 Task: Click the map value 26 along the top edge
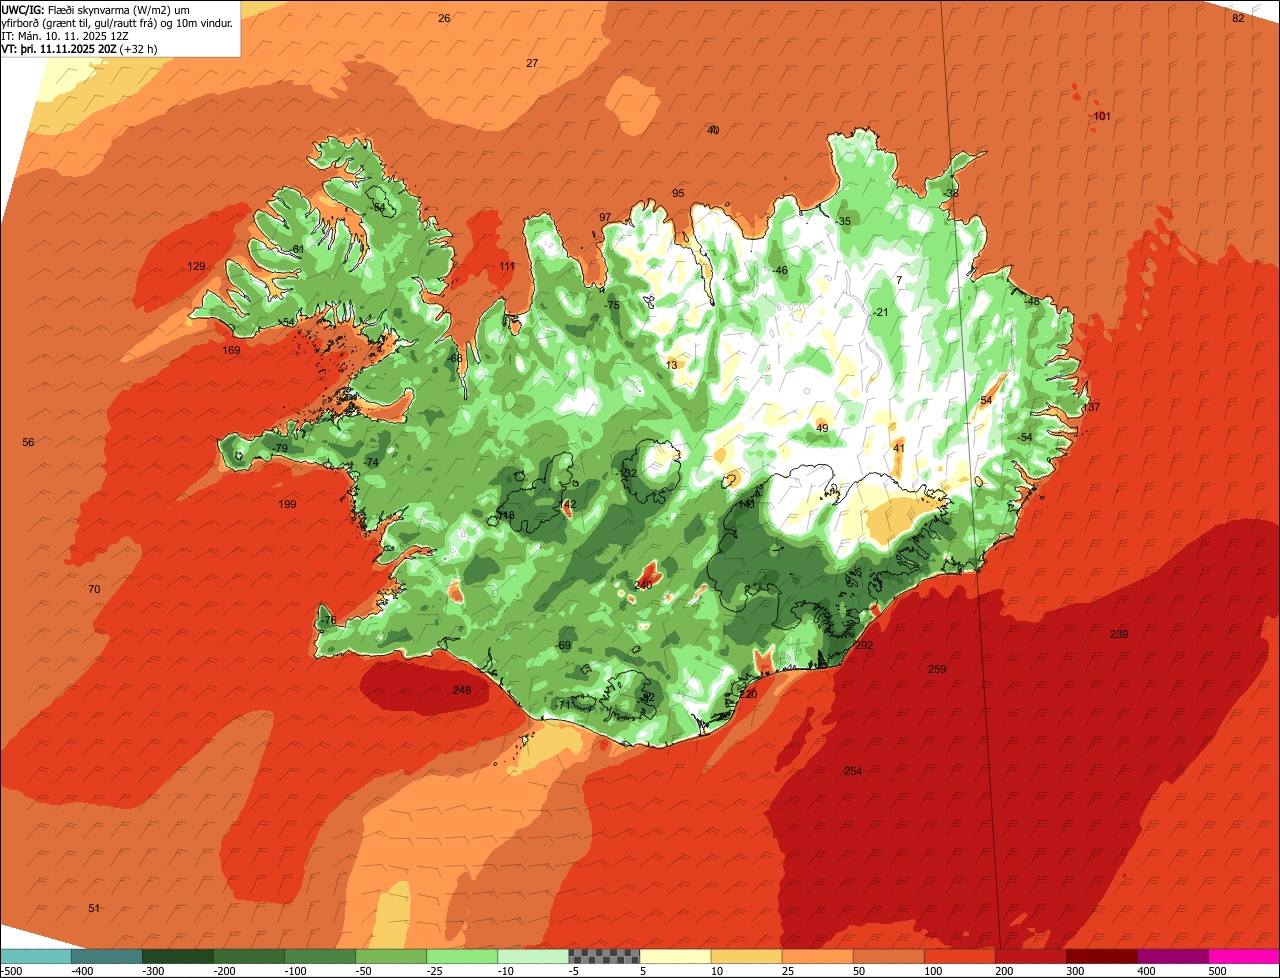tap(445, 19)
